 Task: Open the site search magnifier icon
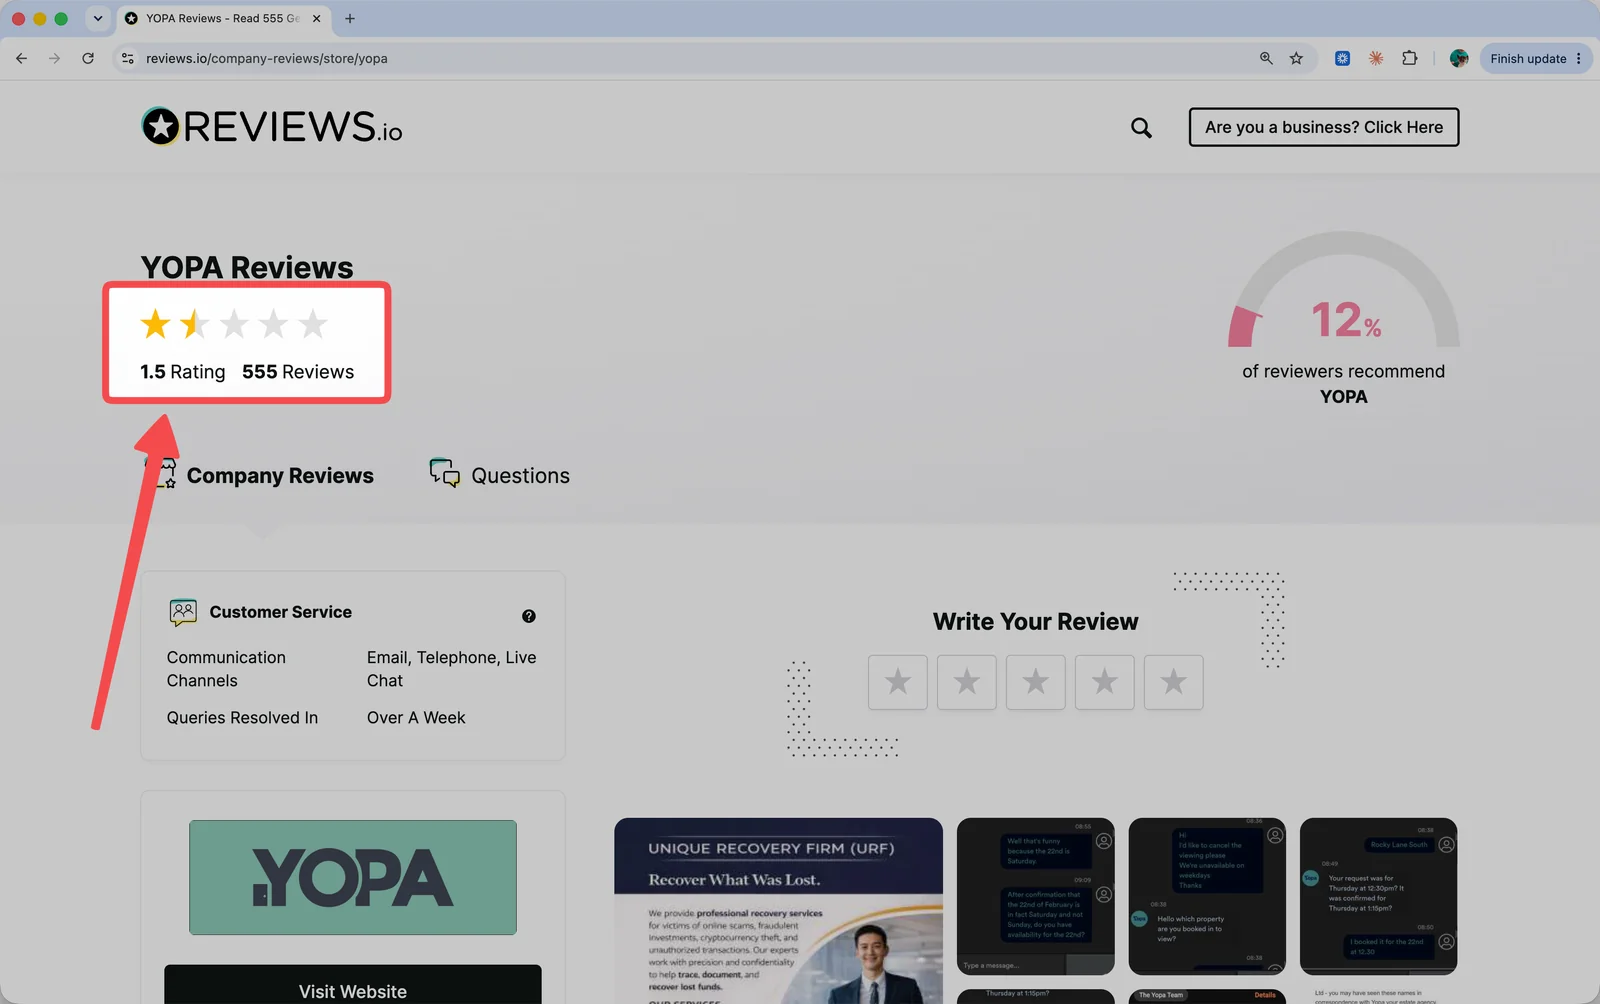(x=1141, y=128)
